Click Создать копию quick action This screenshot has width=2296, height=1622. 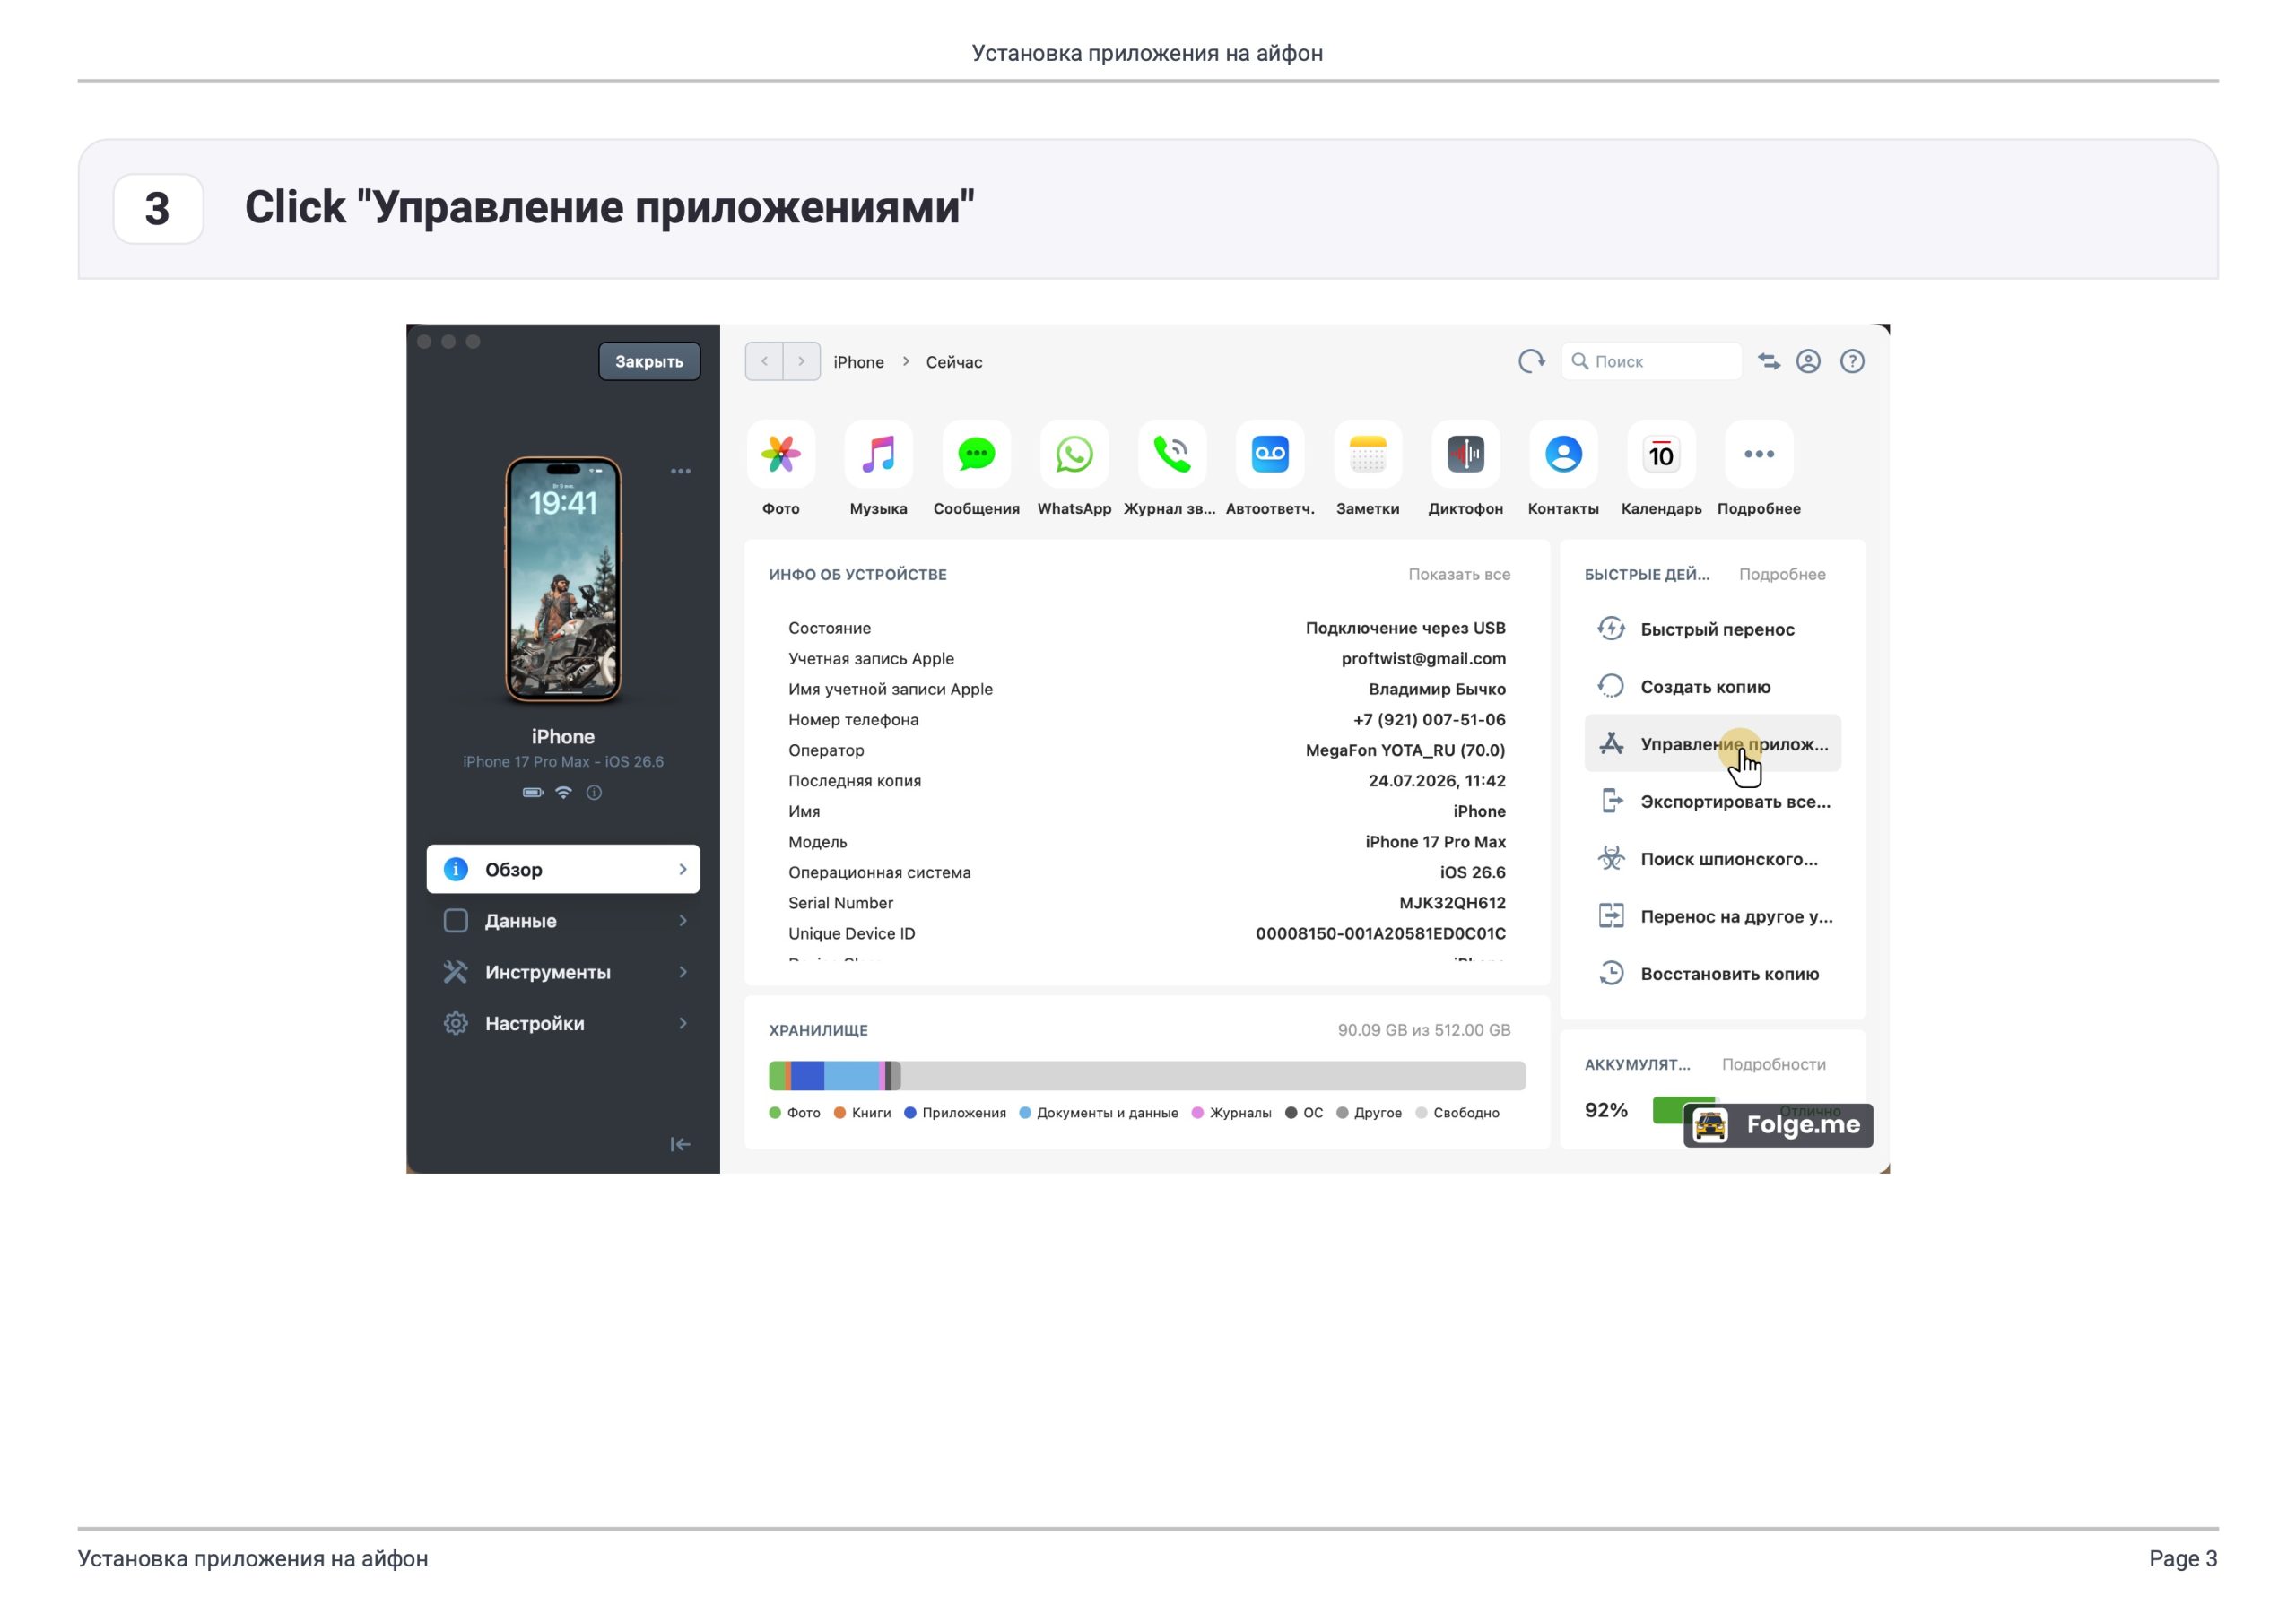tap(1712, 686)
